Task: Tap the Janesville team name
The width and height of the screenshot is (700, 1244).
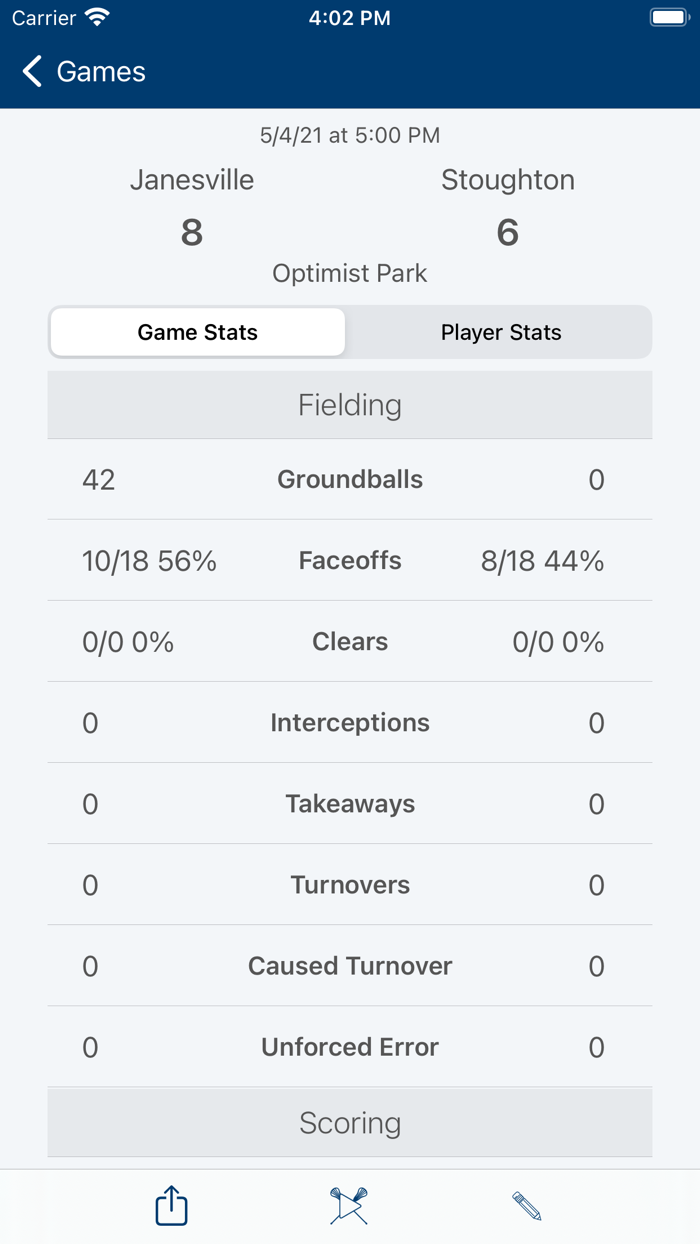Action: [x=192, y=180]
